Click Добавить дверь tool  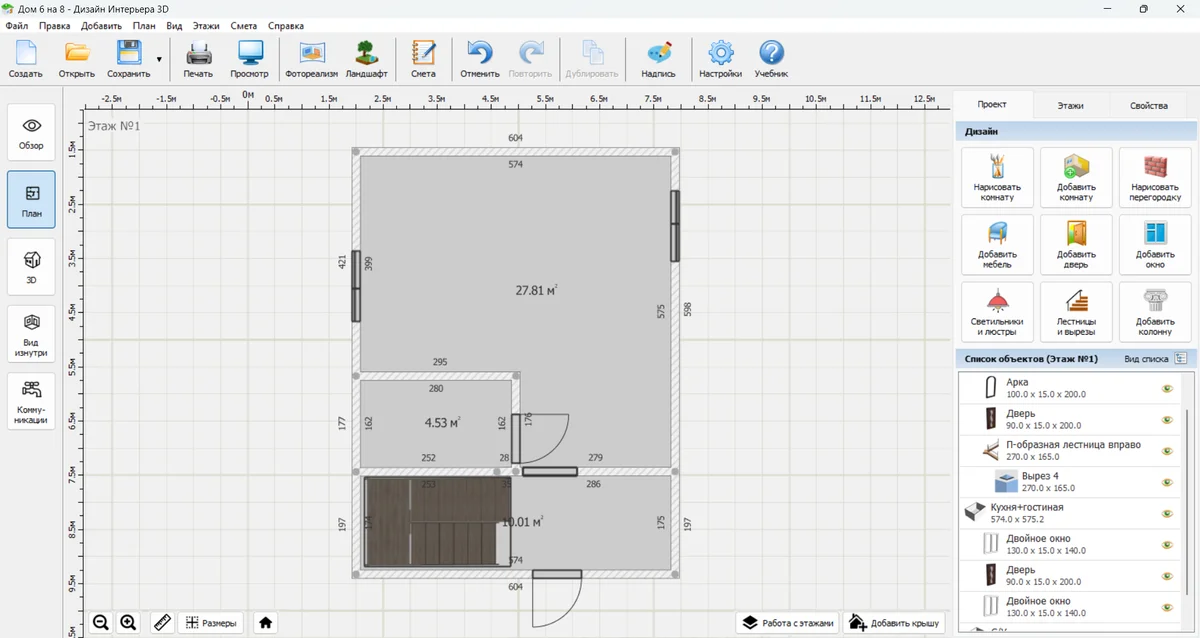pyautogui.click(x=1076, y=244)
